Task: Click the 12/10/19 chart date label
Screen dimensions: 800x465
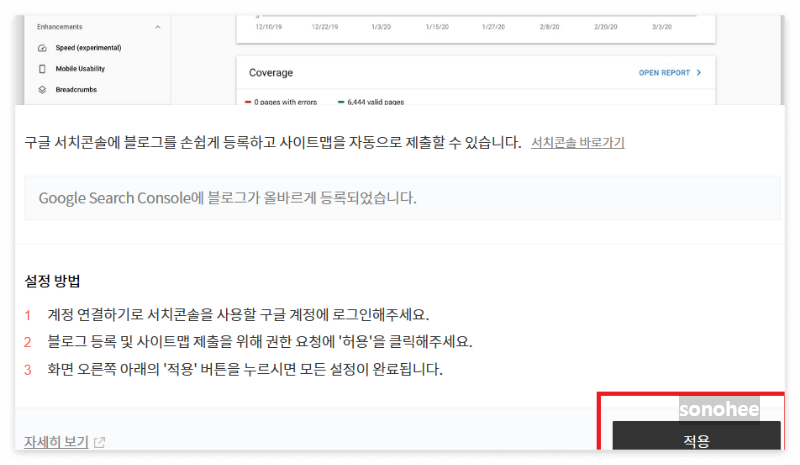Action: tap(268, 27)
